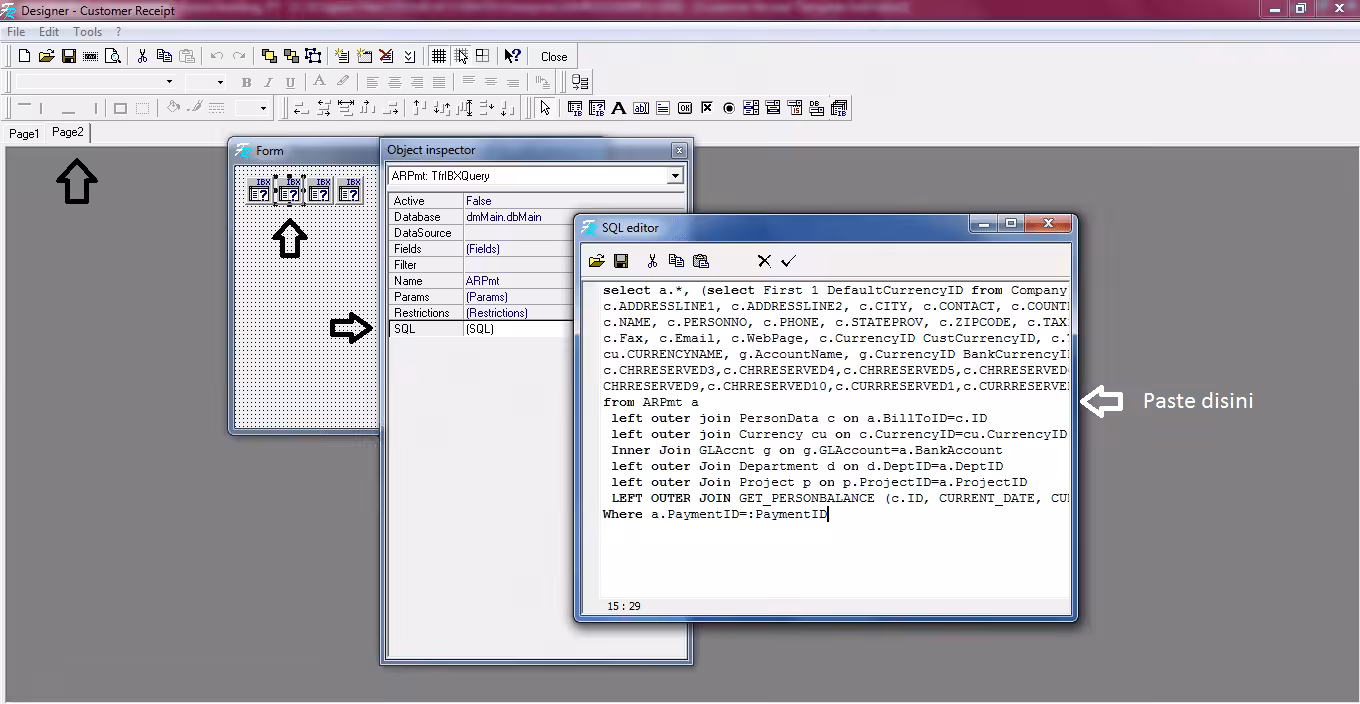Image resolution: width=1360 pixels, height=704 pixels.
Task: Select third IBX query component on Form
Action: (x=319, y=190)
